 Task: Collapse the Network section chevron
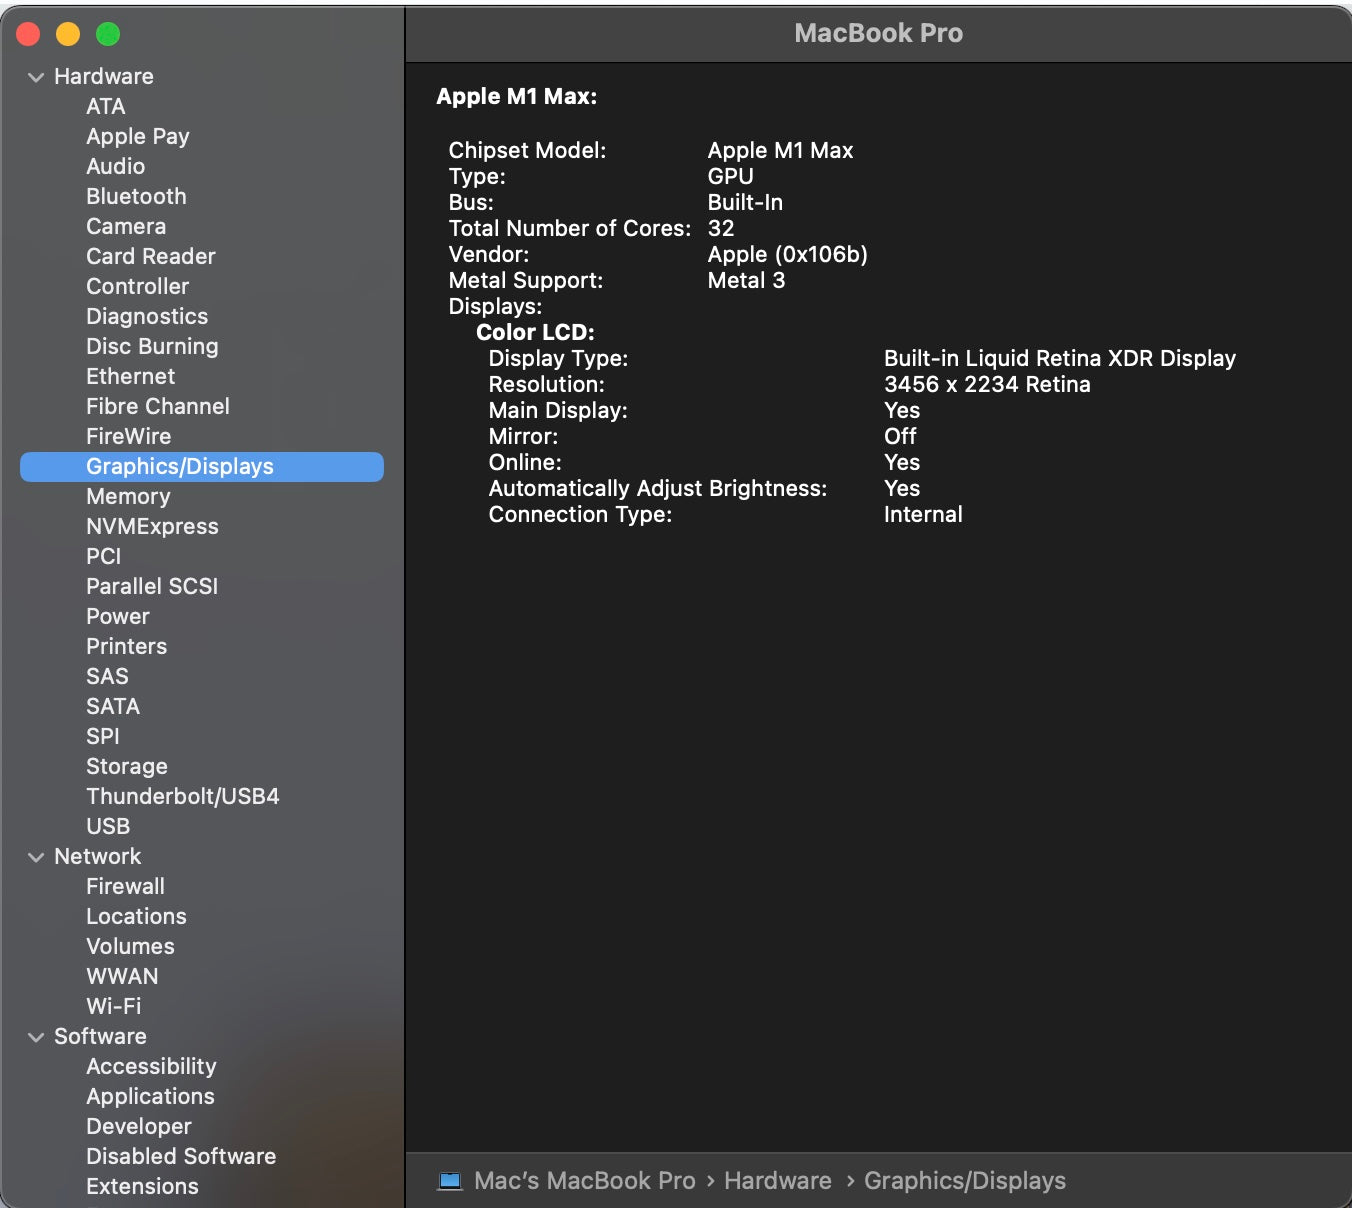36,857
